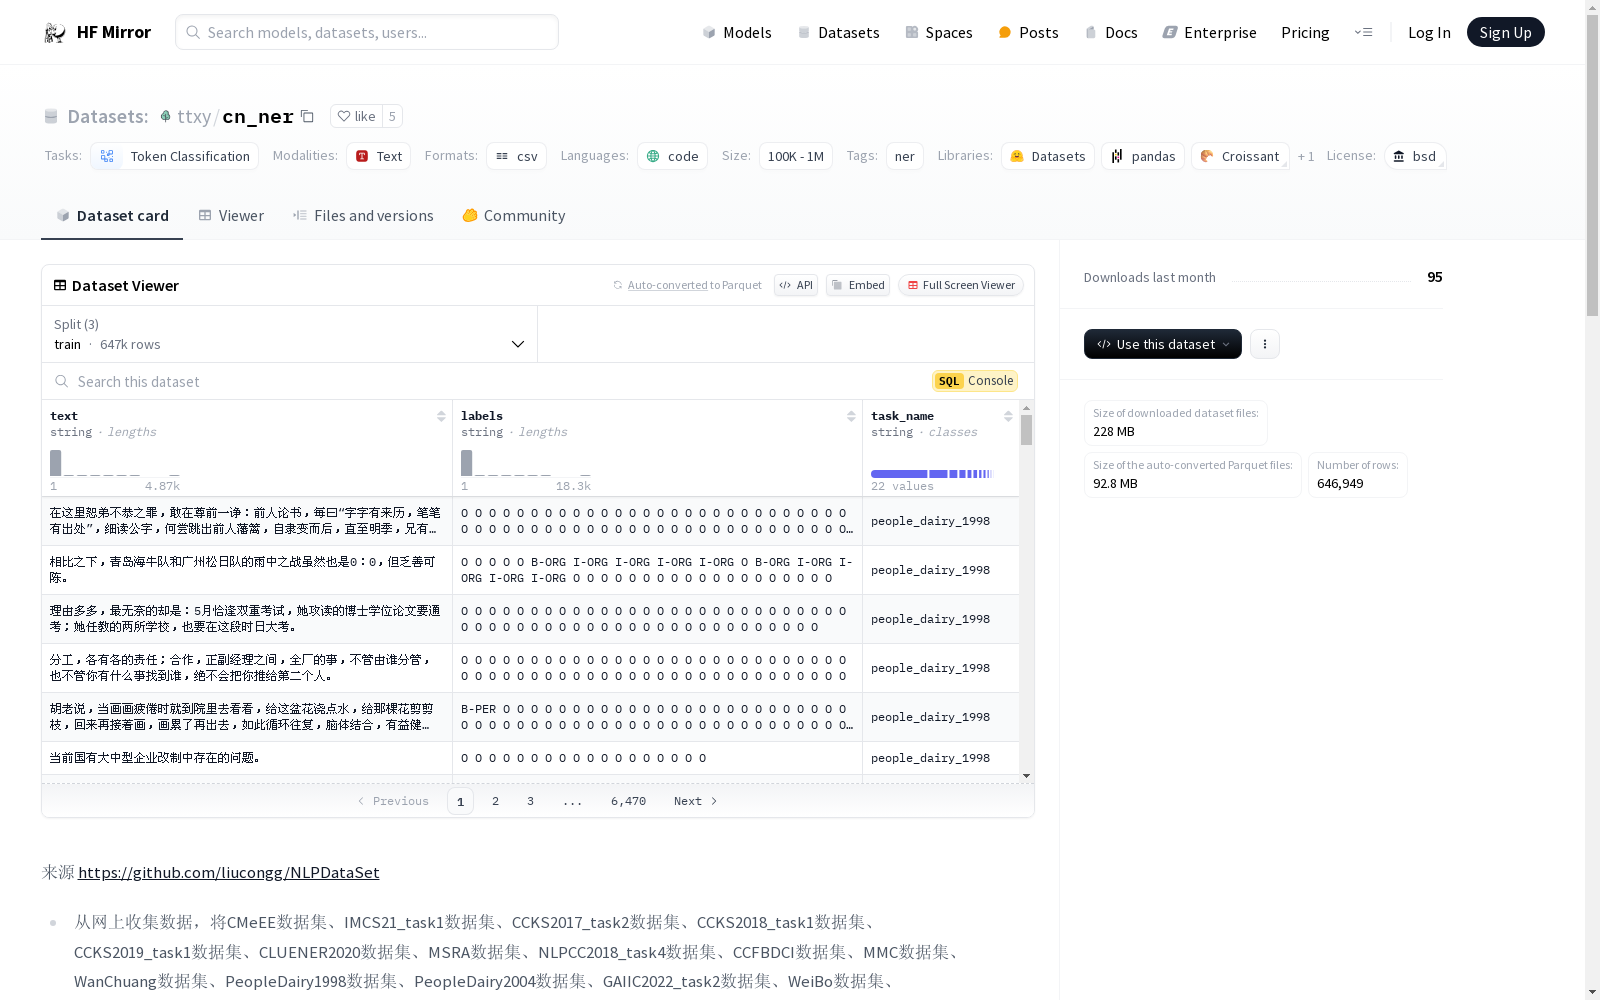The image size is (1600, 1000).
Task: Open the HF Mirror home logo
Action: pyautogui.click(x=97, y=32)
